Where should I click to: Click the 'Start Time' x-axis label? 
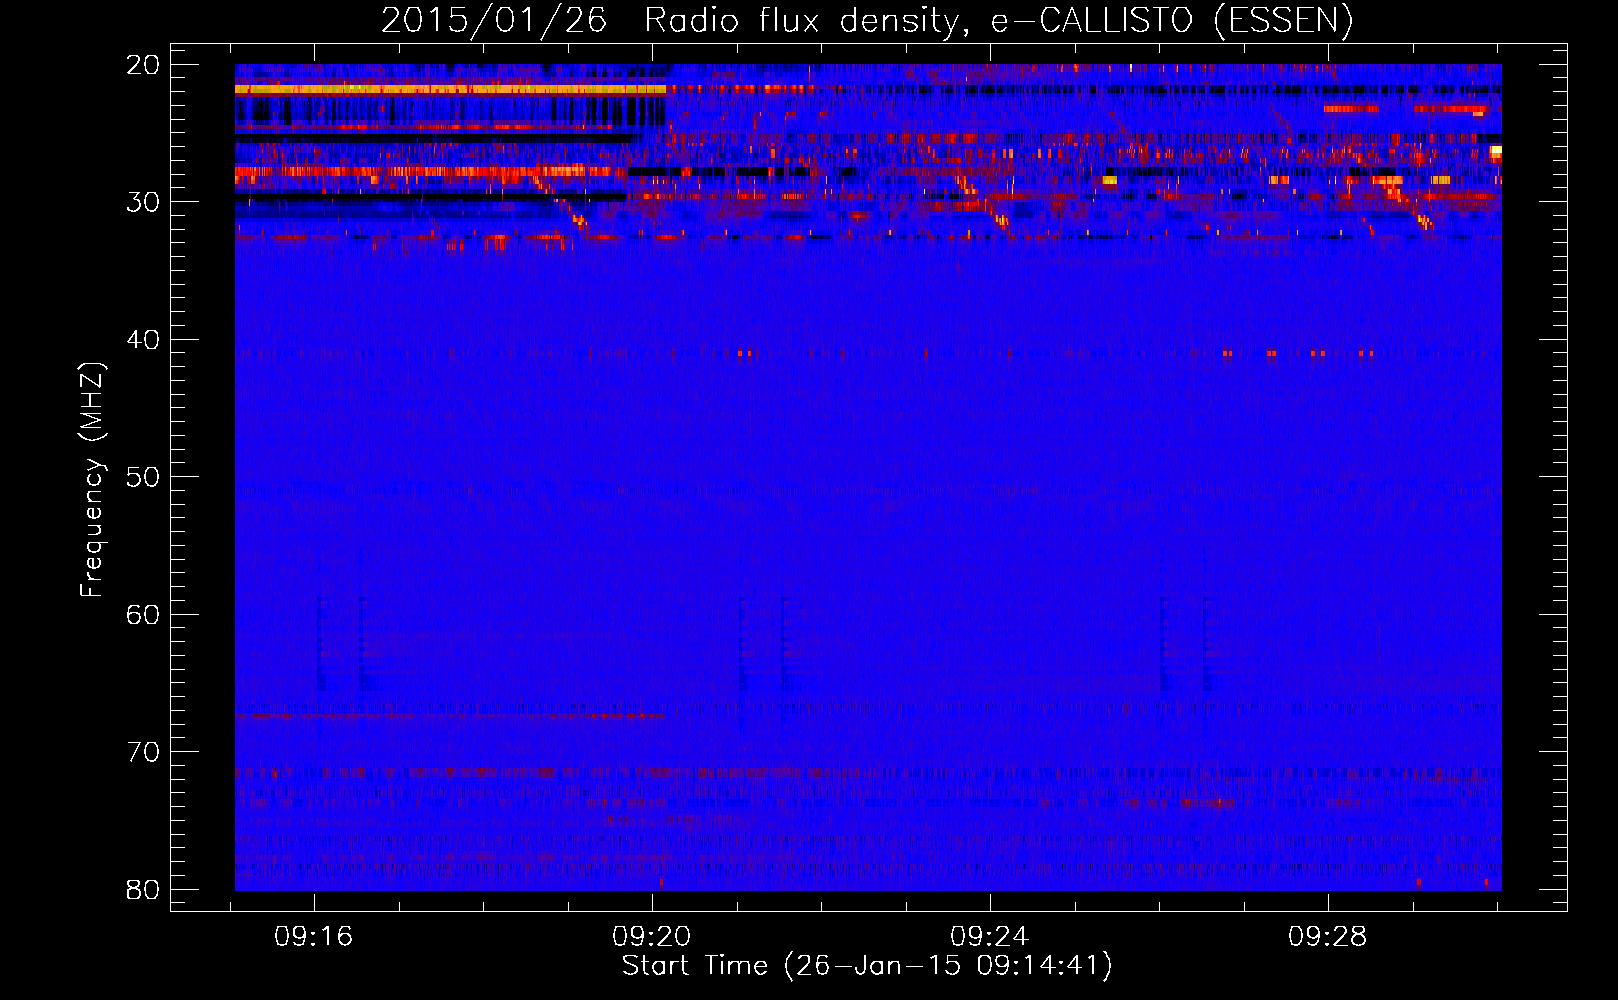[867, 966]
